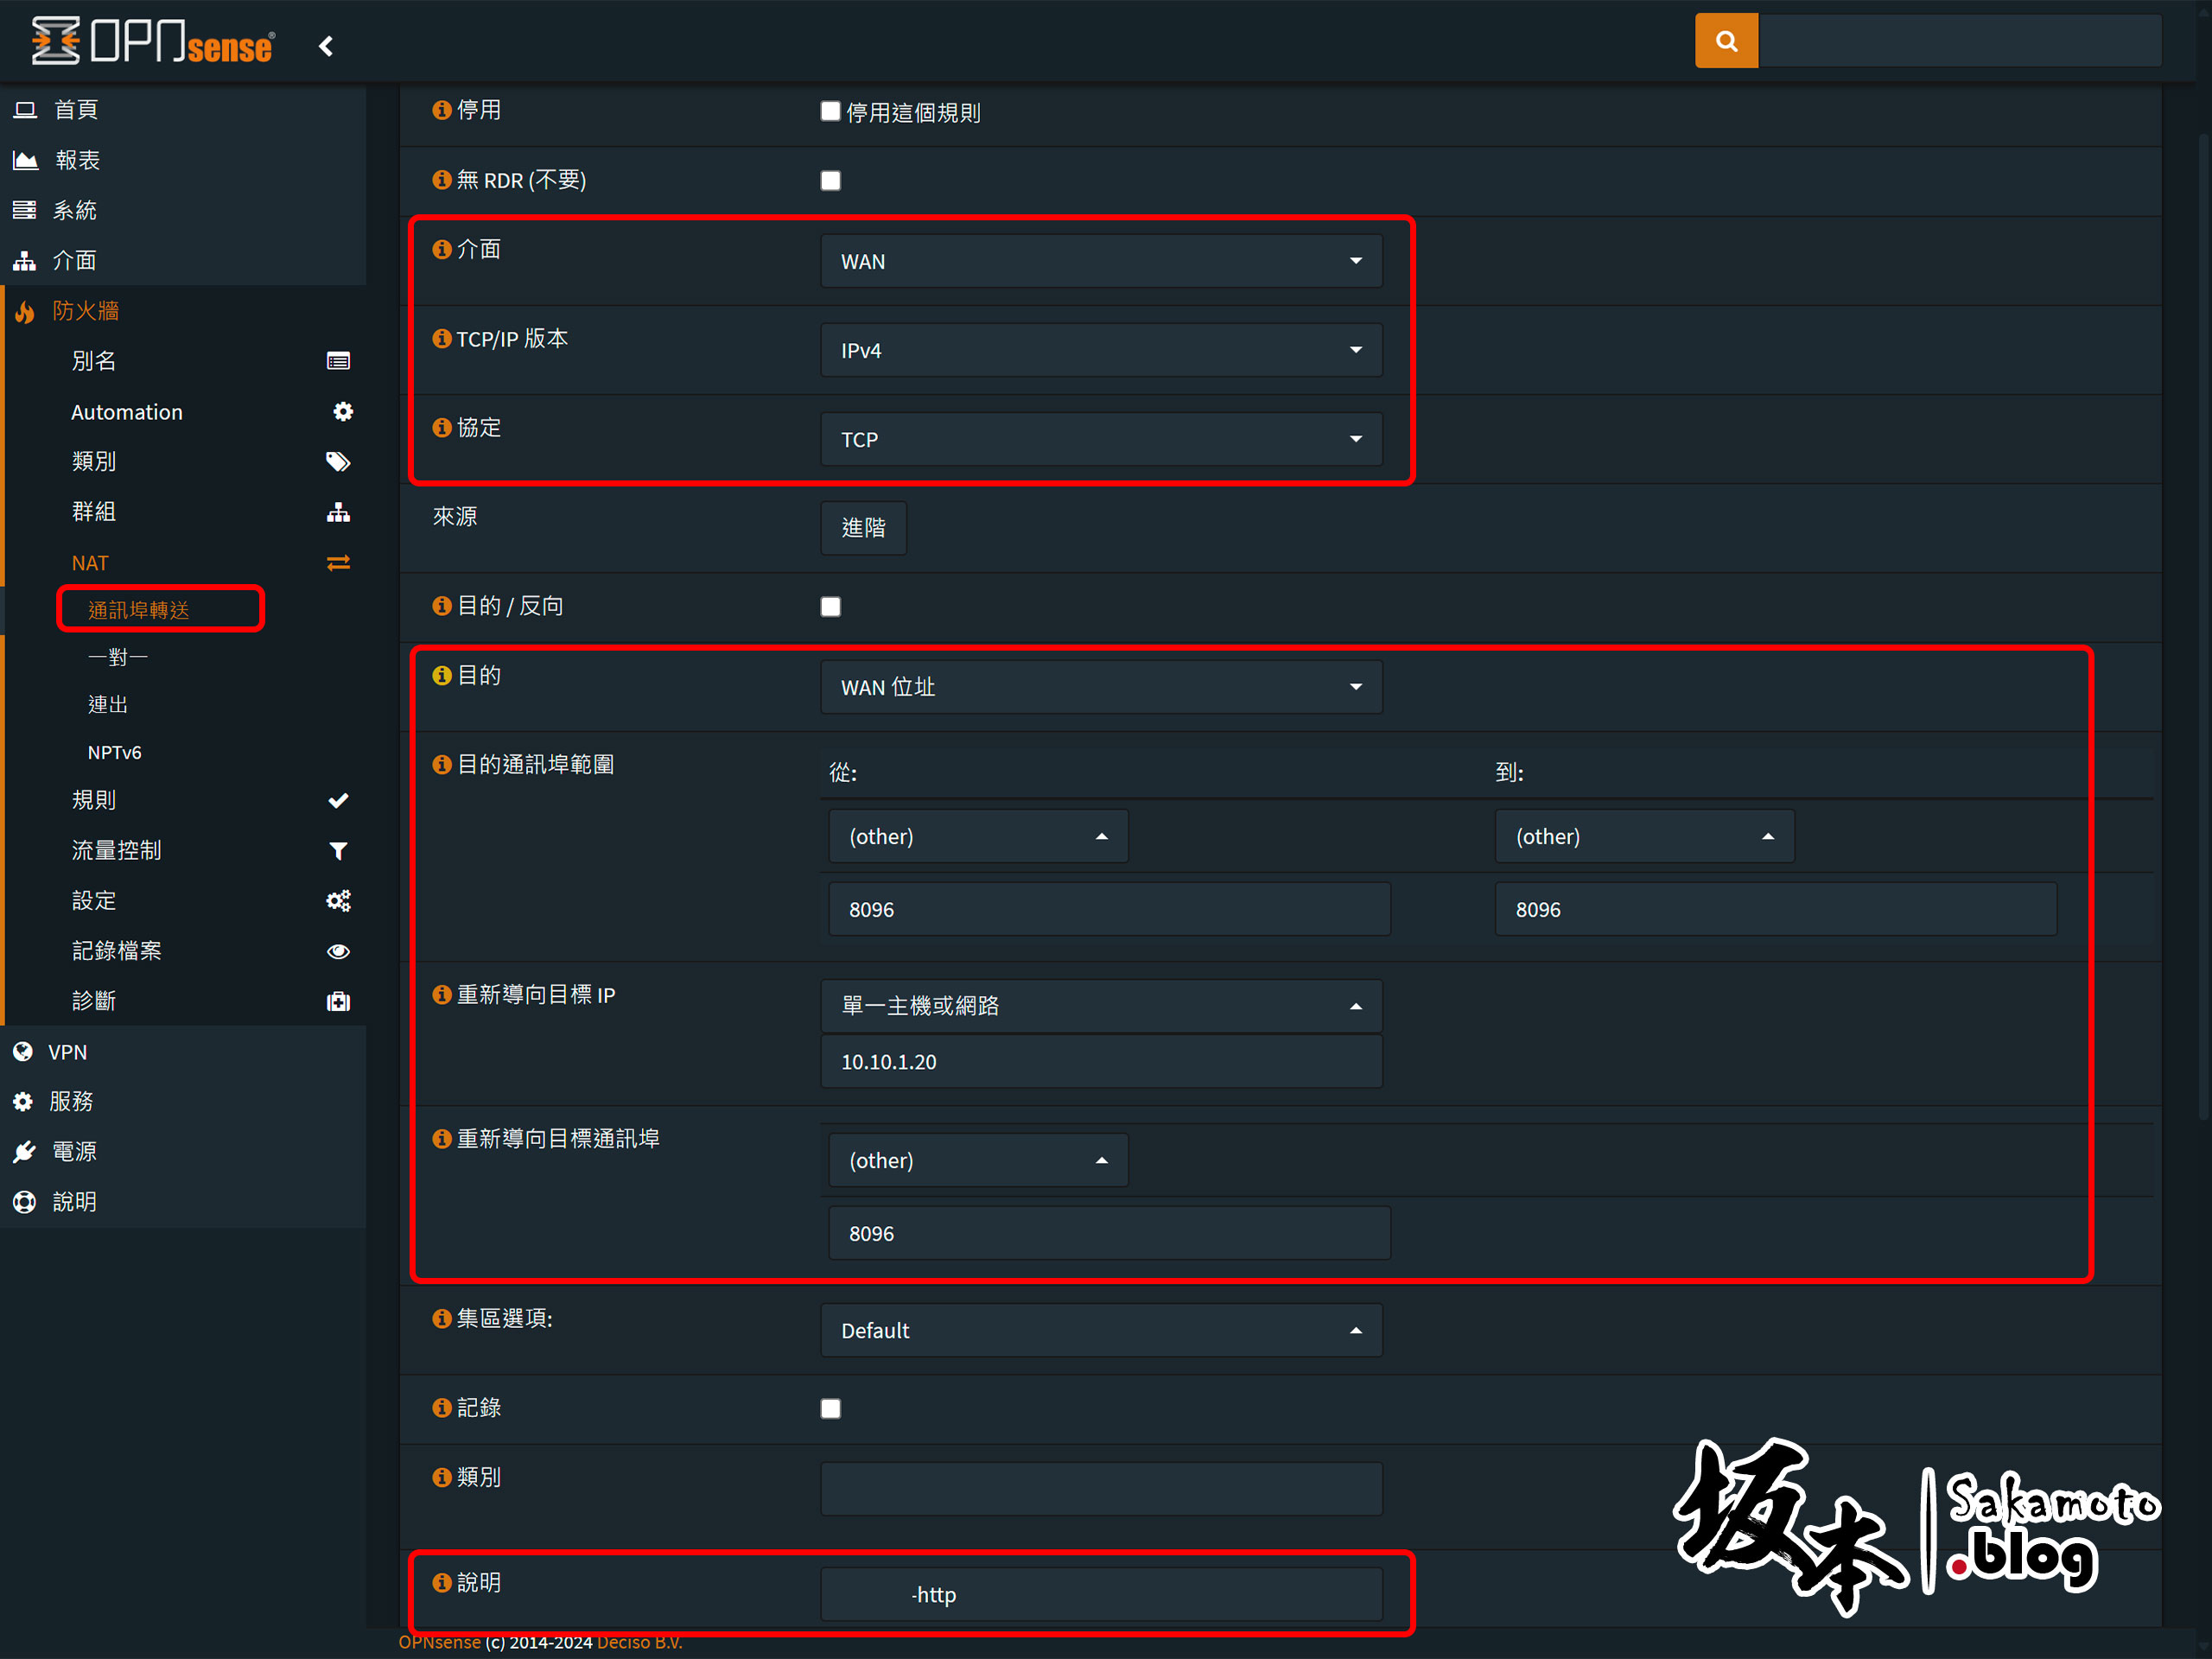Click the orange search magnifier icon

point(1725,41)
